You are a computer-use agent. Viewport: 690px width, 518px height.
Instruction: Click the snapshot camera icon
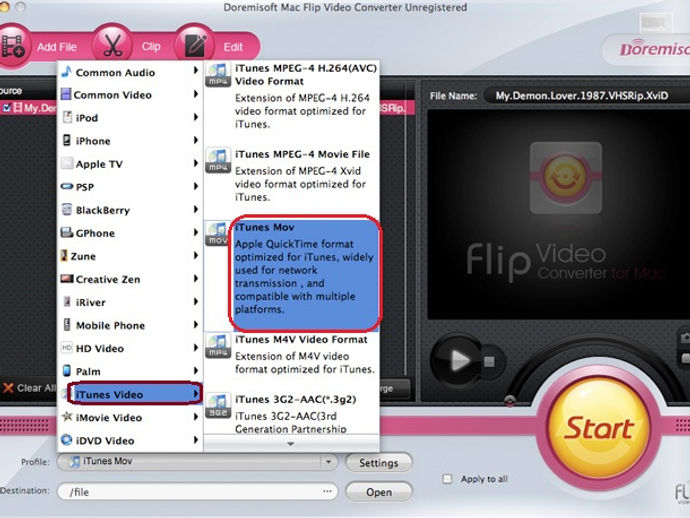[x=685, y=338]
